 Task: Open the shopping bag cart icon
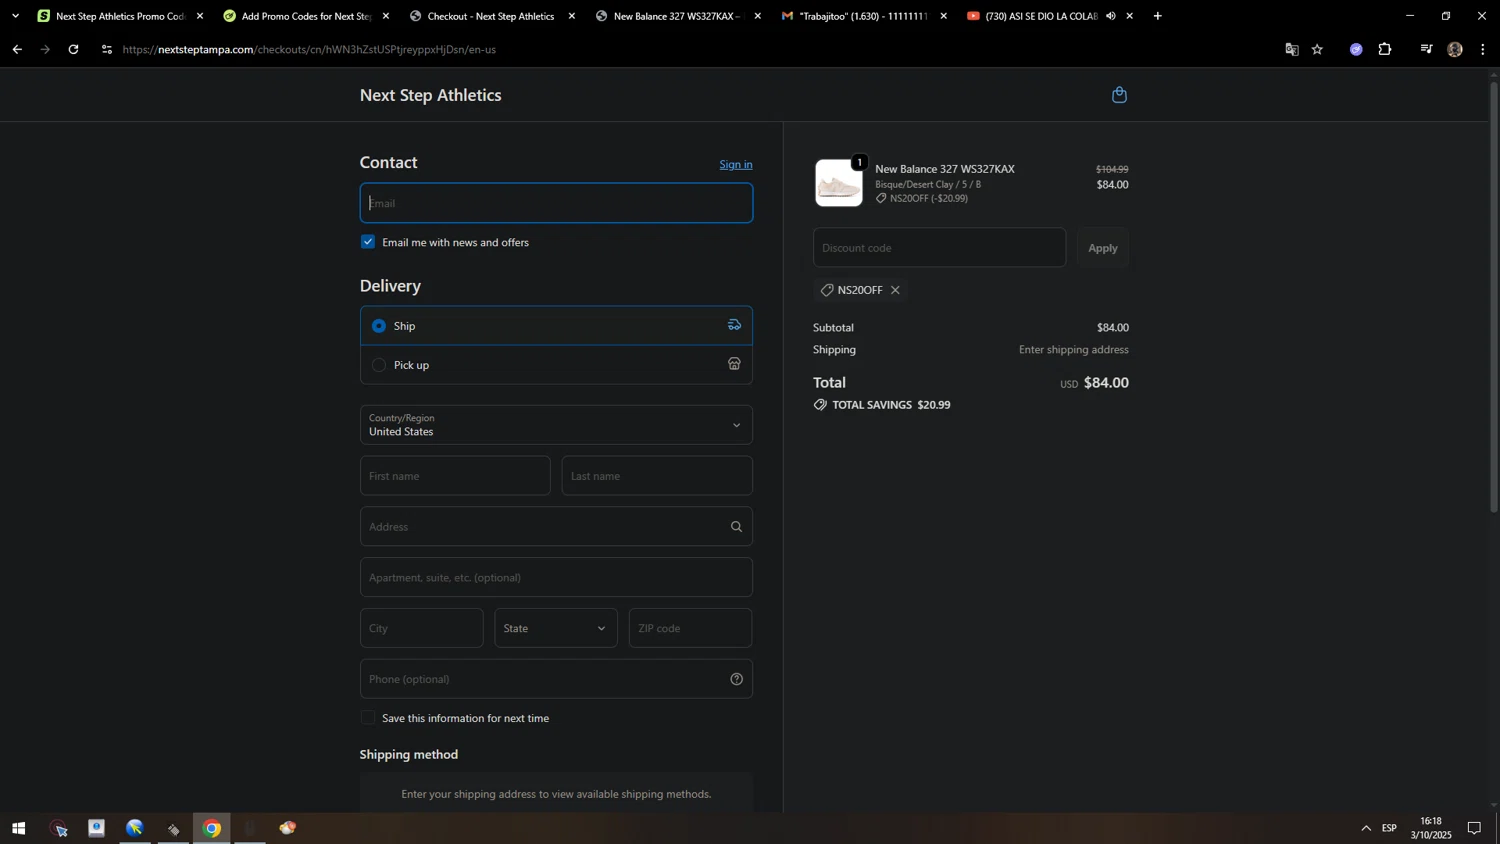pos(1119,95)
